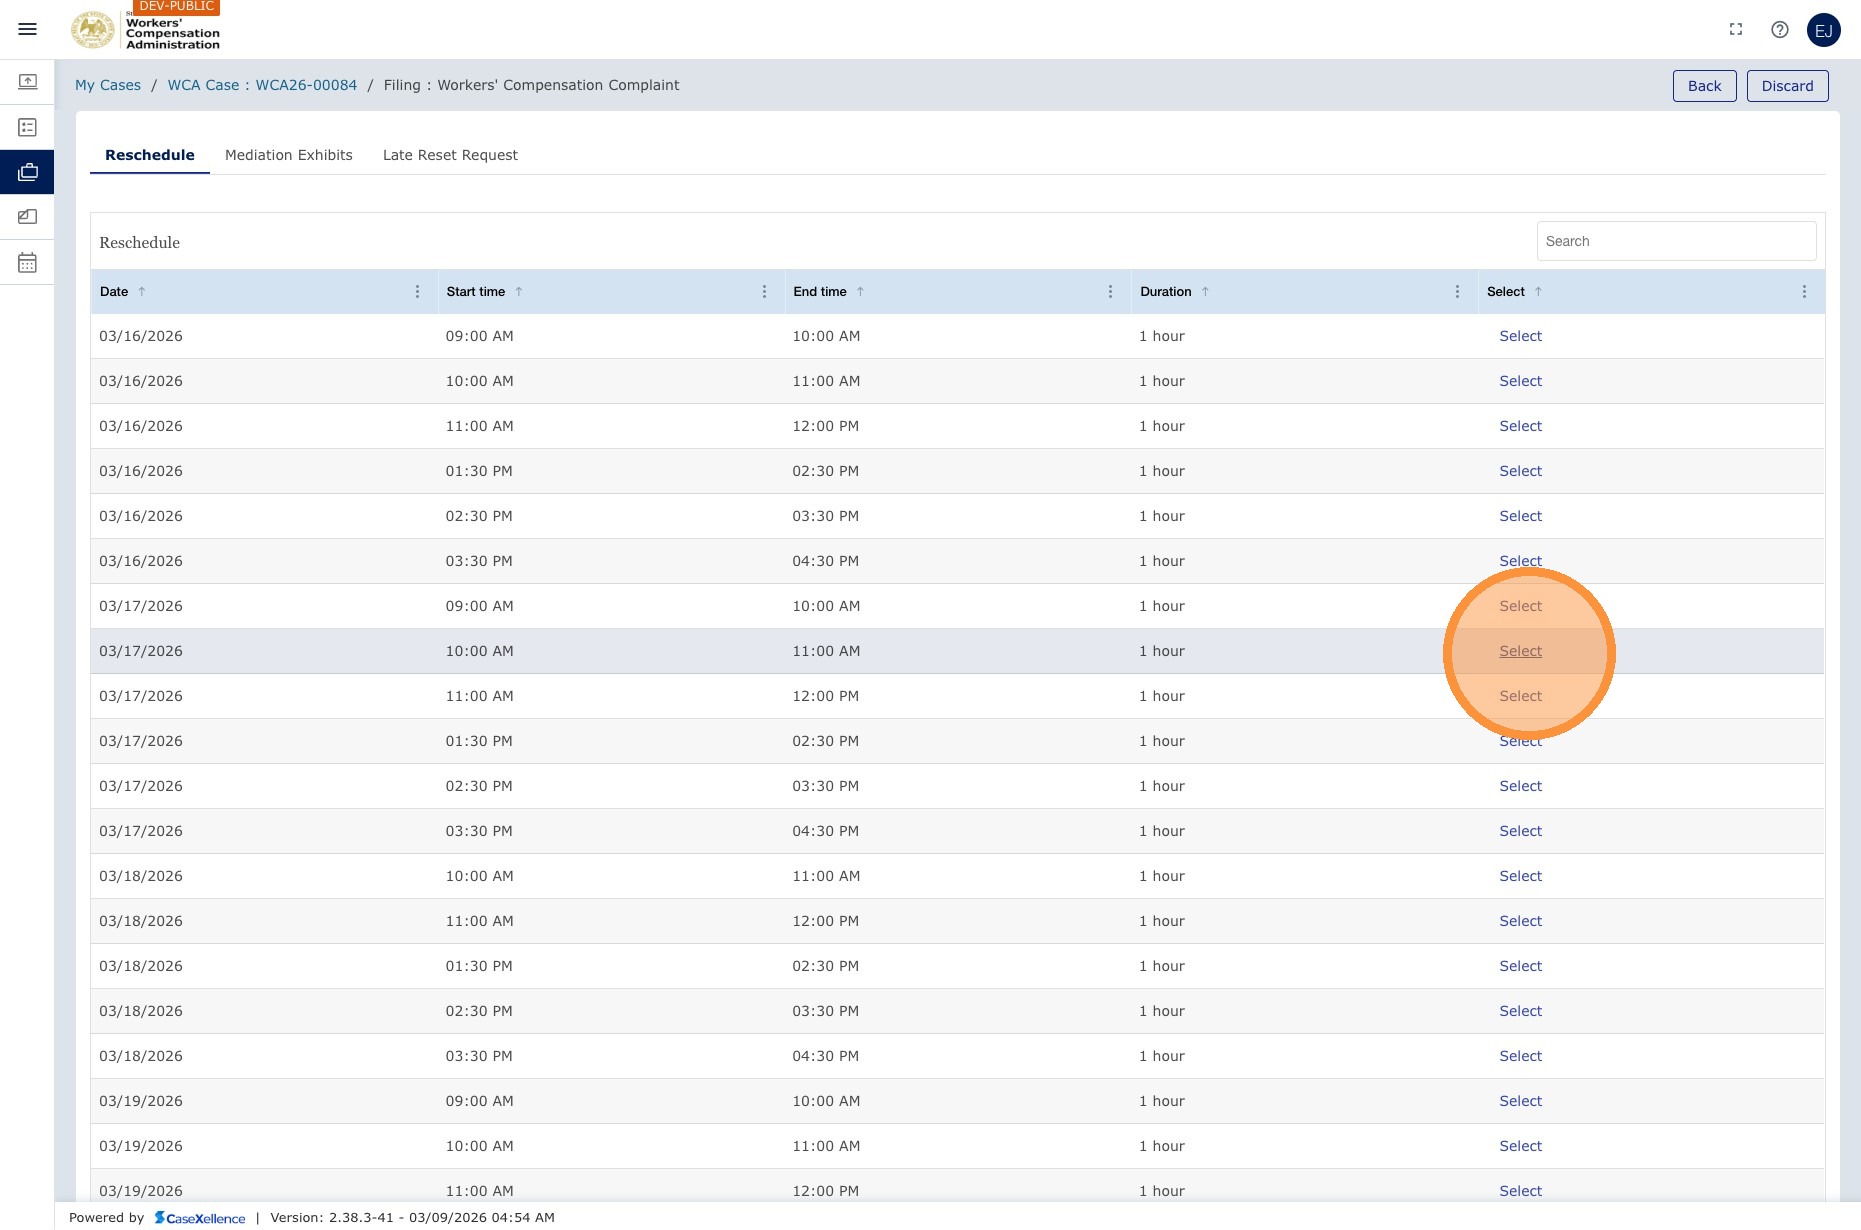The height and width of the screenshot is (1230, 1861).
Task: Click the Filing : Workers' Compensation Complaint breadcrumb text
Action: tap(531, 85)
